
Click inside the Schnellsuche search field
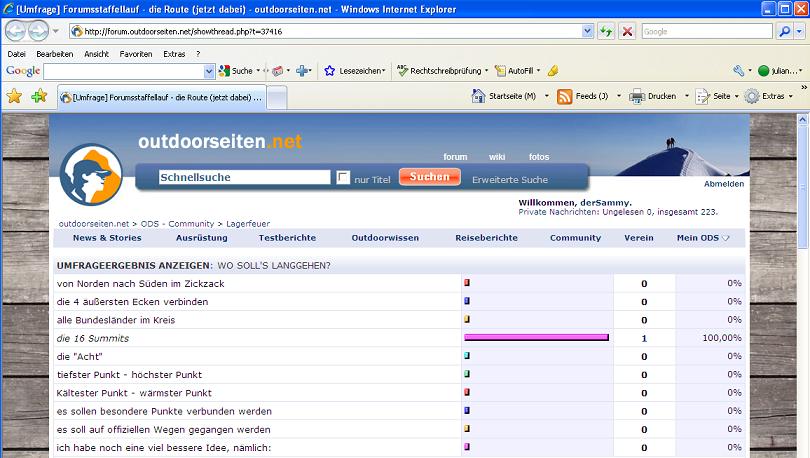click(x=244, y=177)
